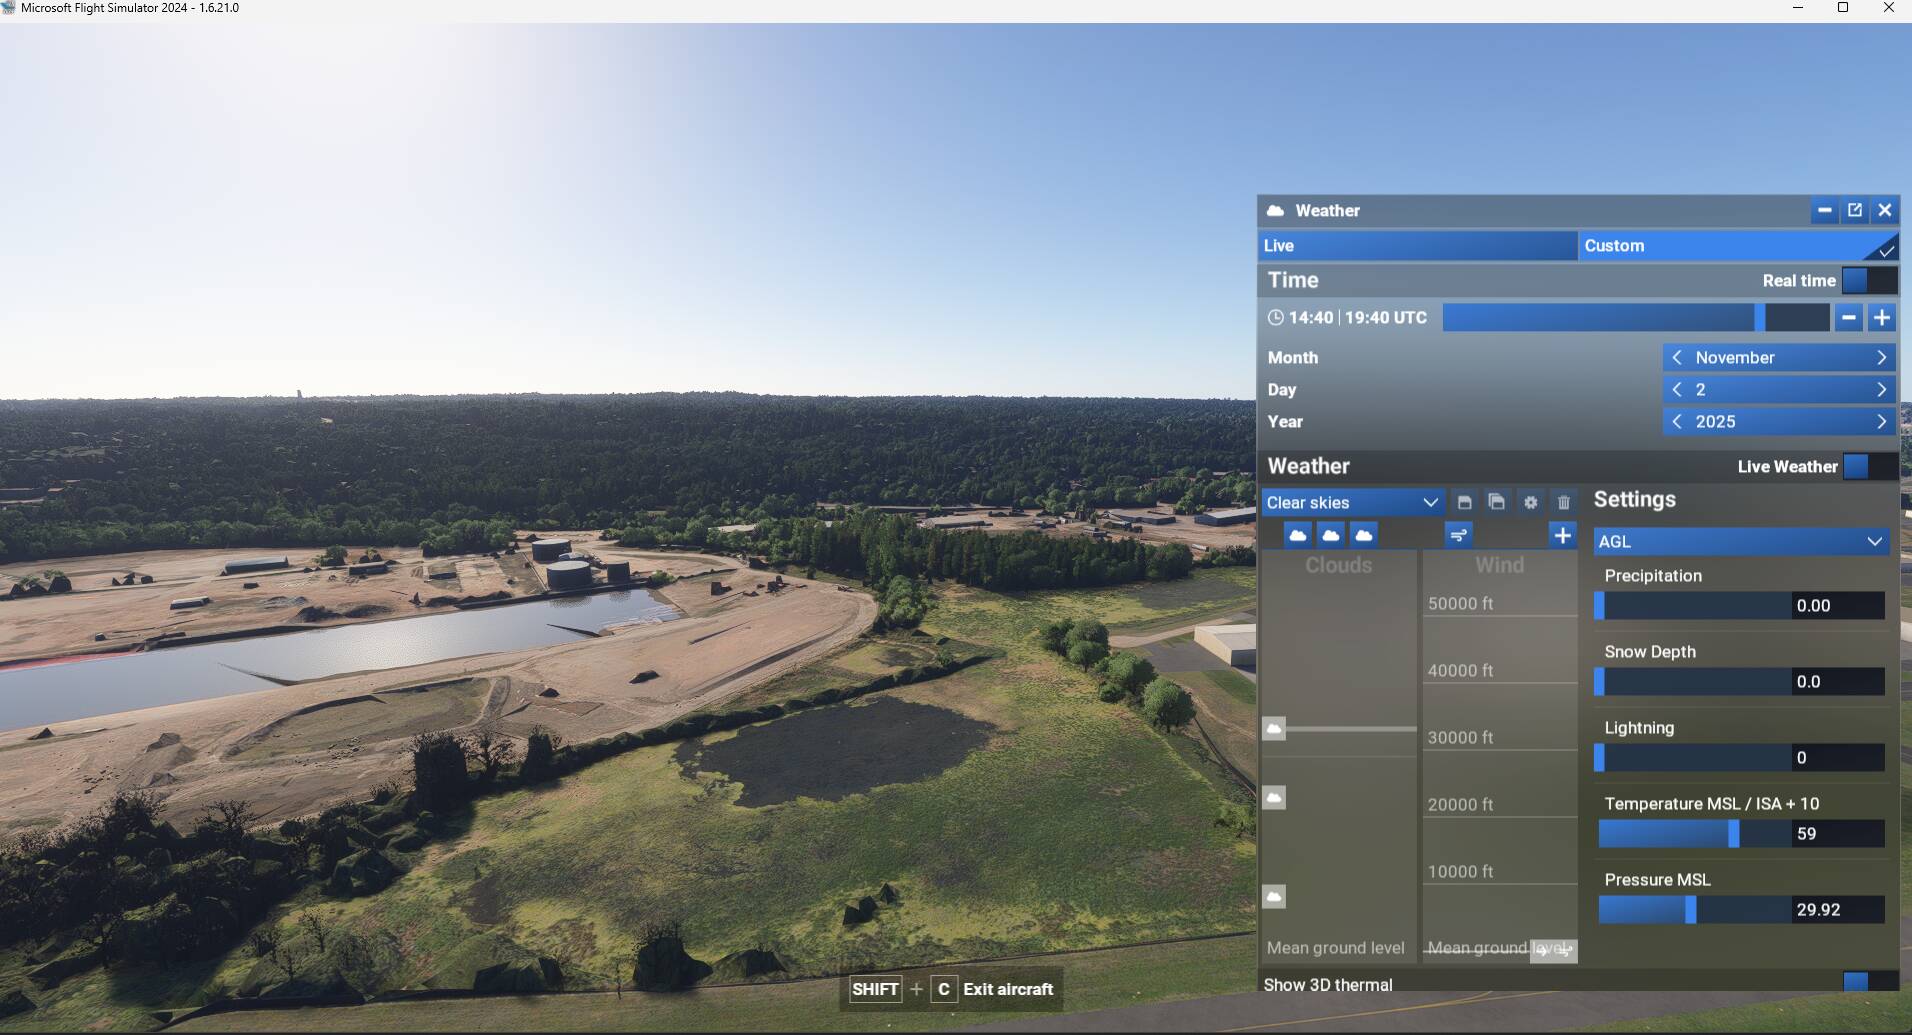1912x1035 pixels.
Task: Toggle Show 3D thermal switch
Action: point(1868,982)
